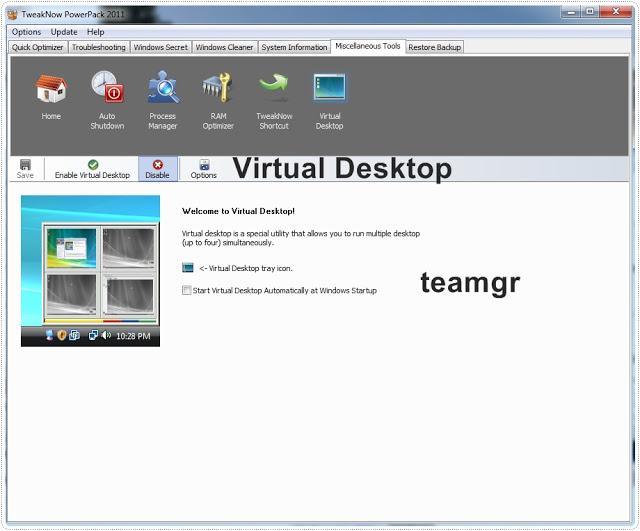
Task: Select the Miscellaneous Tools tab
Action: tap(368, 46)
